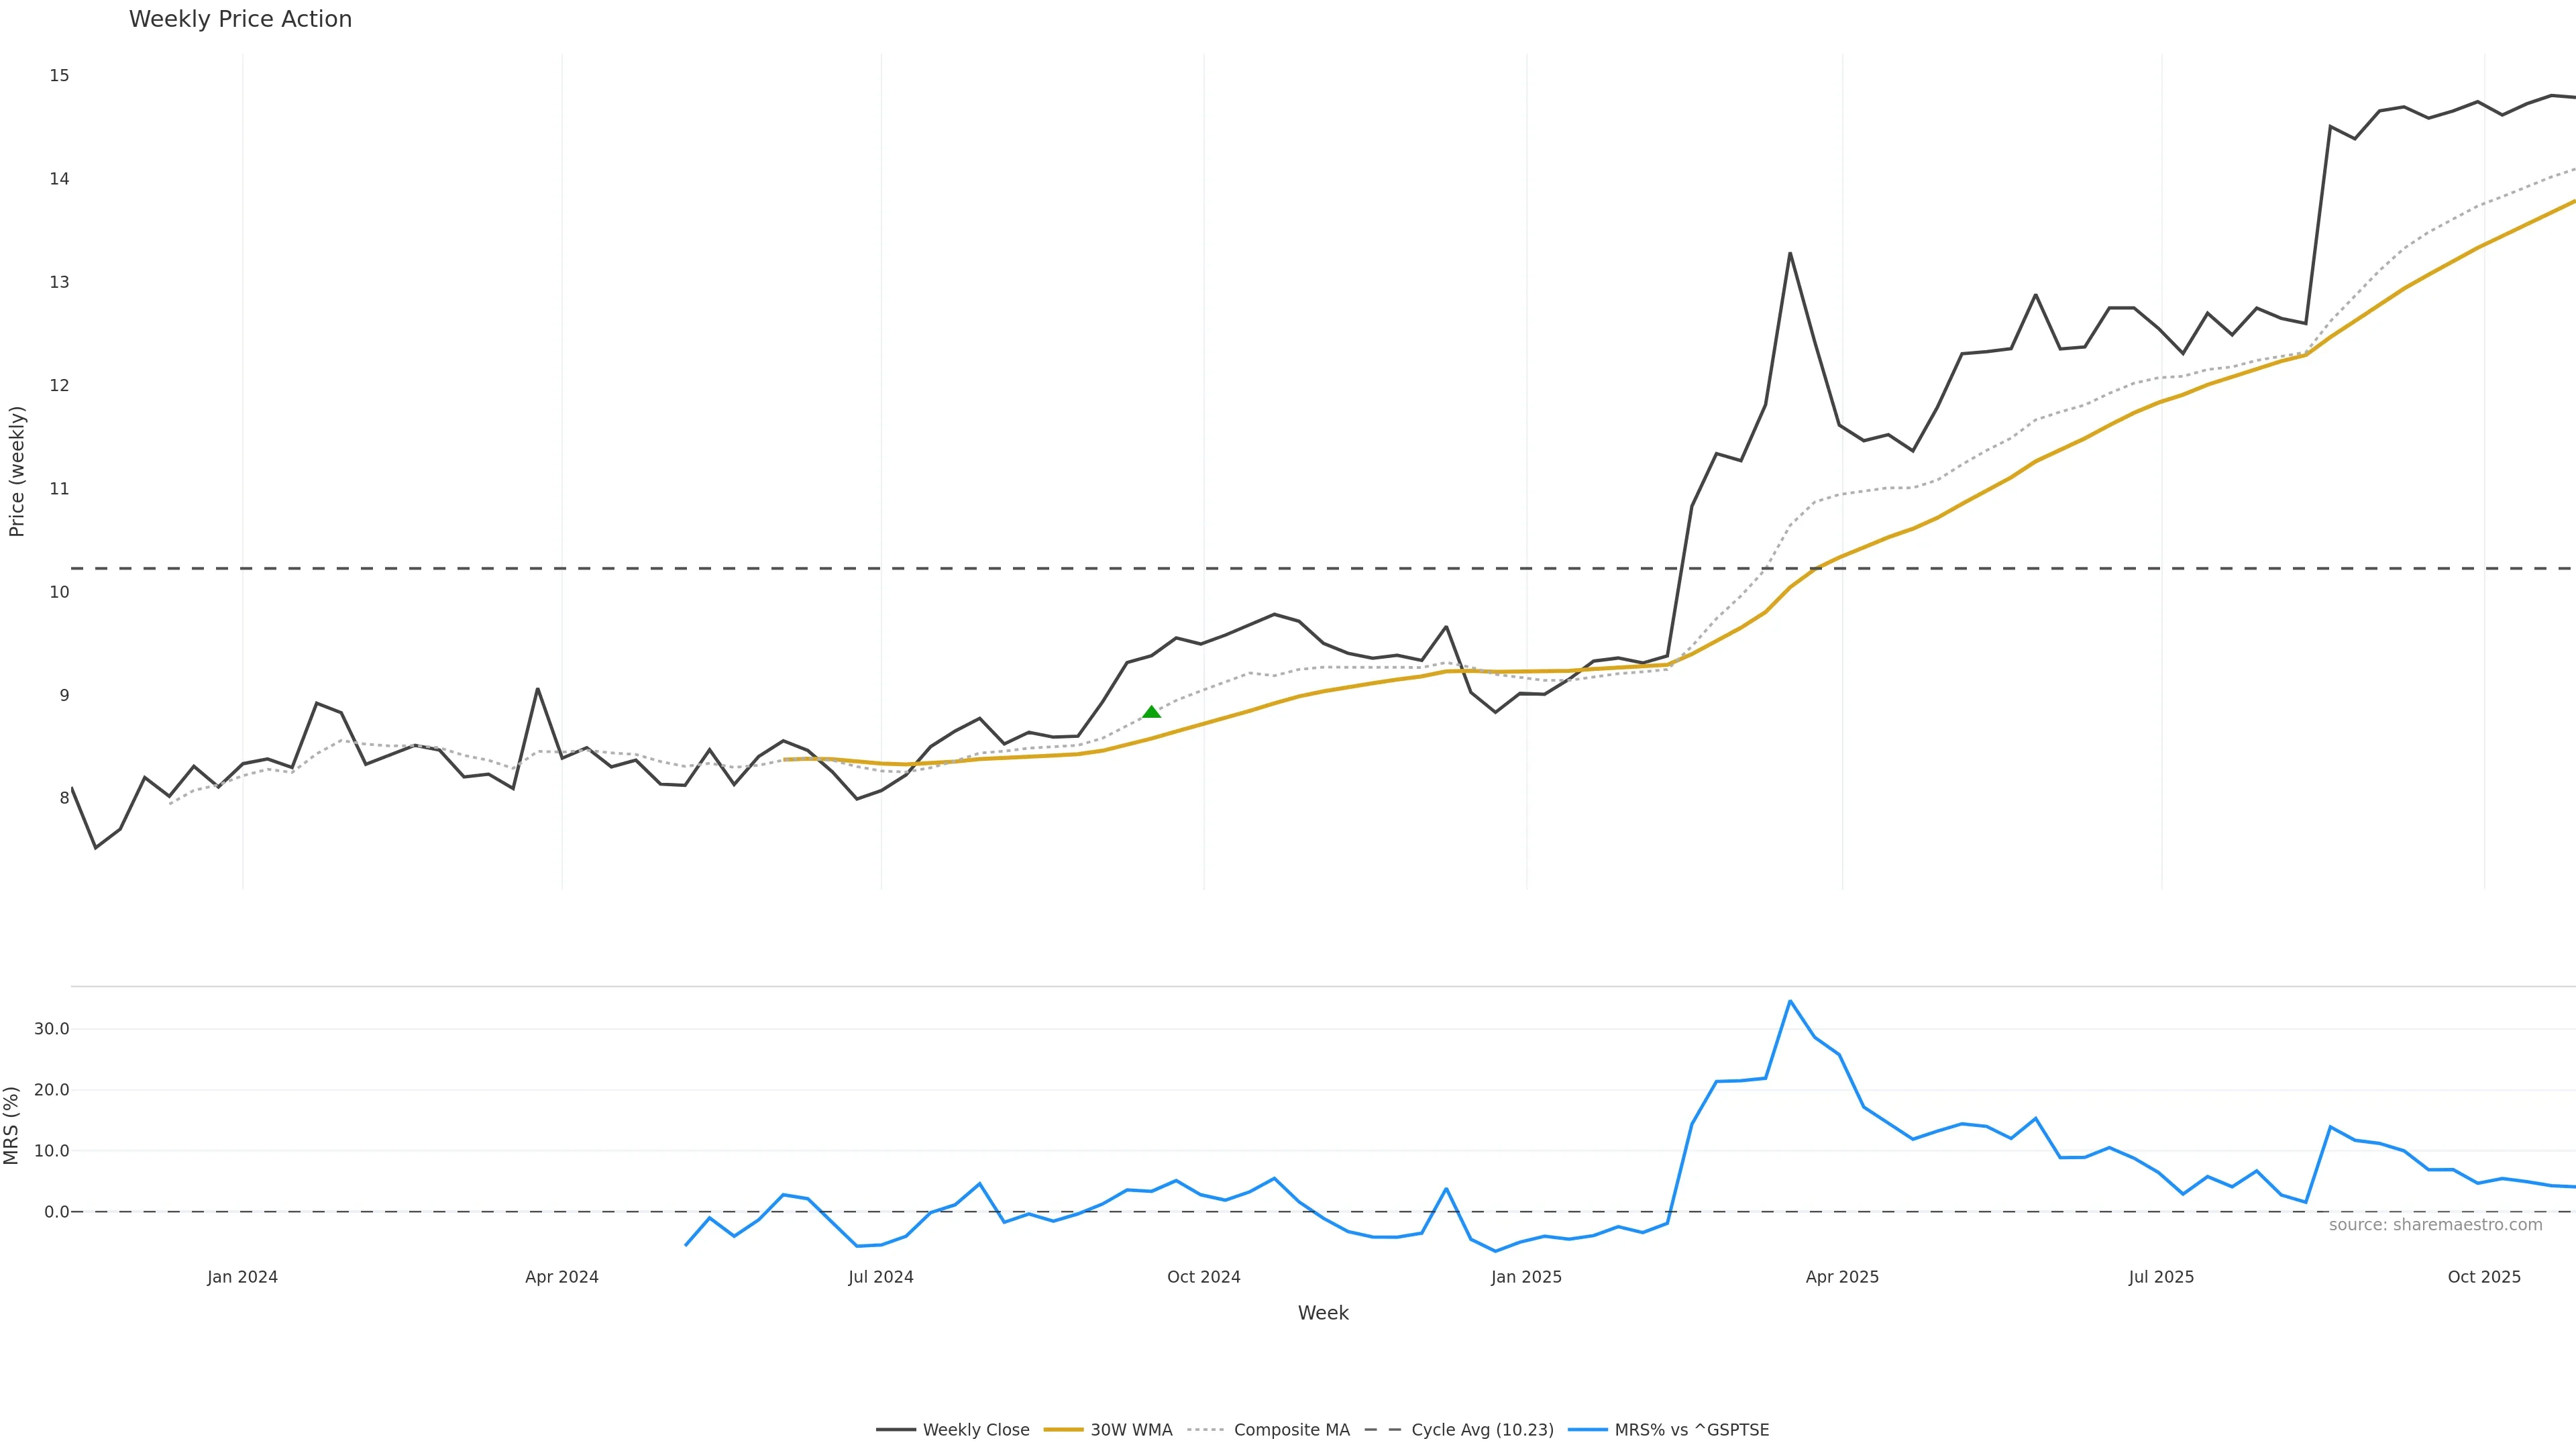Click the Price (weekly) y-axis title
The height and width of the screenshot is (1449, 2576).
[x=16, y=471]
